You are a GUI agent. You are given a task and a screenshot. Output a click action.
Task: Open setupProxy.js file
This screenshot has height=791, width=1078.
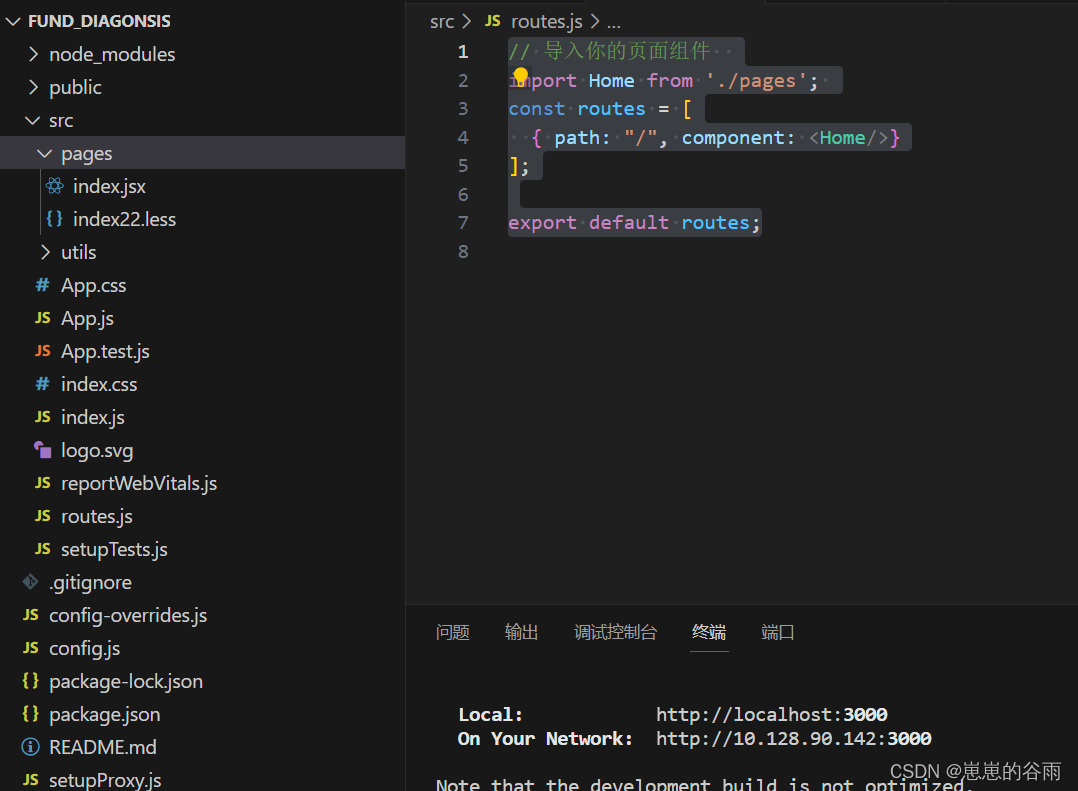pos(105,780)
